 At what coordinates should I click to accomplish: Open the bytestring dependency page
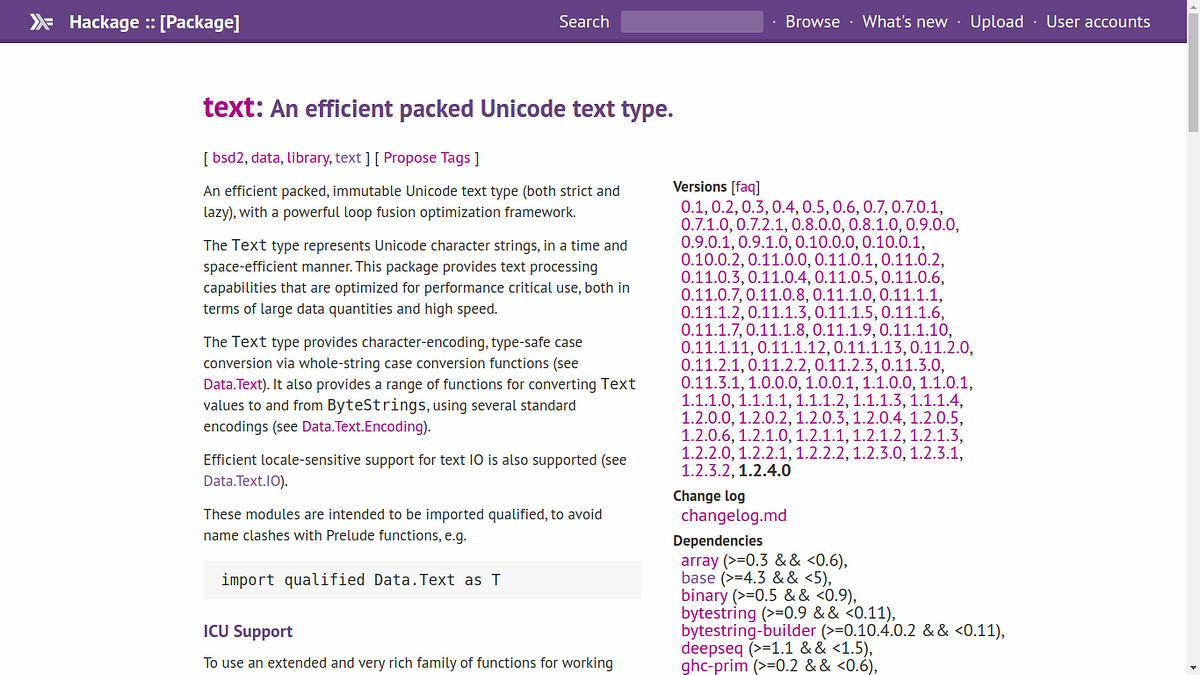click(x=718, y=613)
